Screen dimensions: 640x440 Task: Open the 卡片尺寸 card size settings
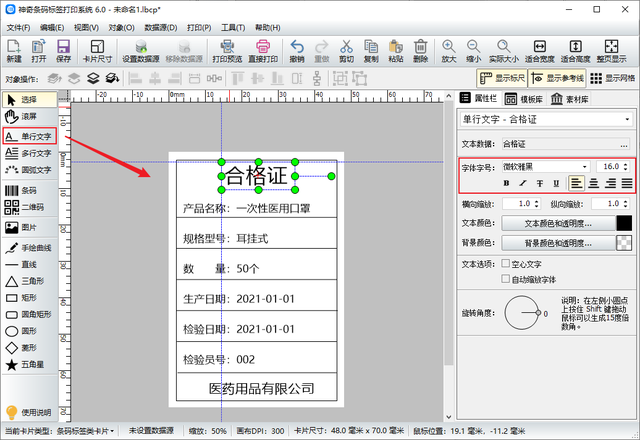pyautogui.click(x=97, y=51)
